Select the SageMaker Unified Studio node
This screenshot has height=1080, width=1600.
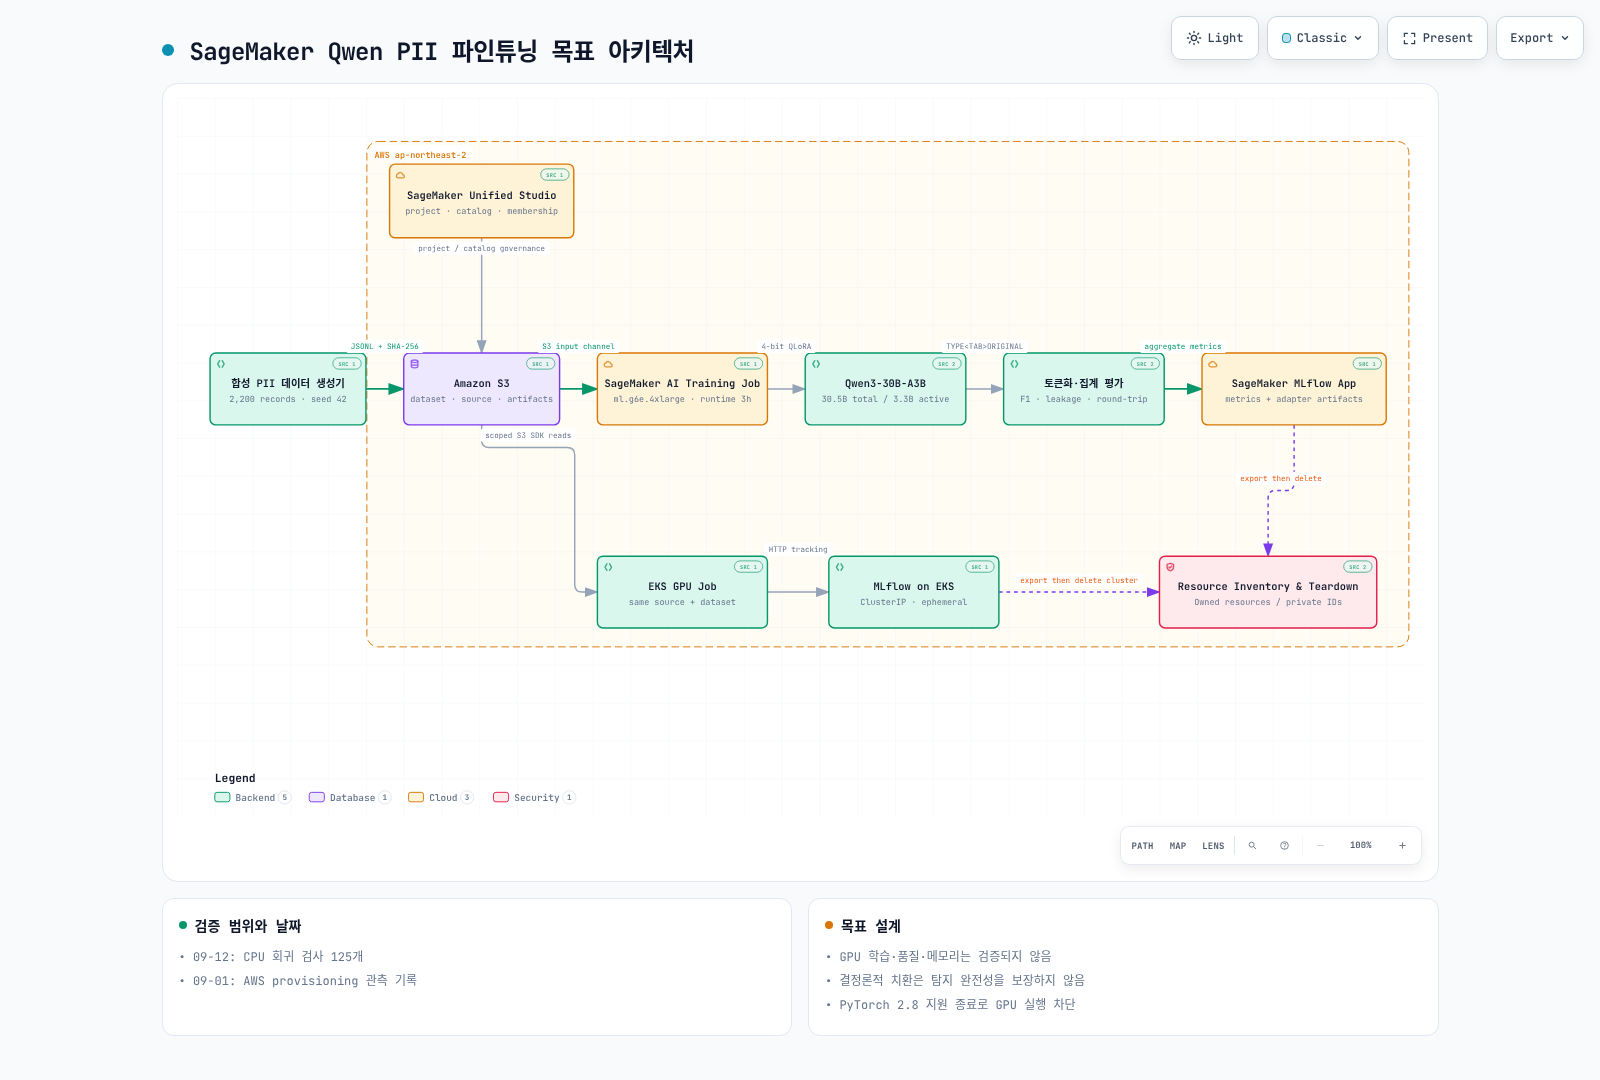(481, 201)
